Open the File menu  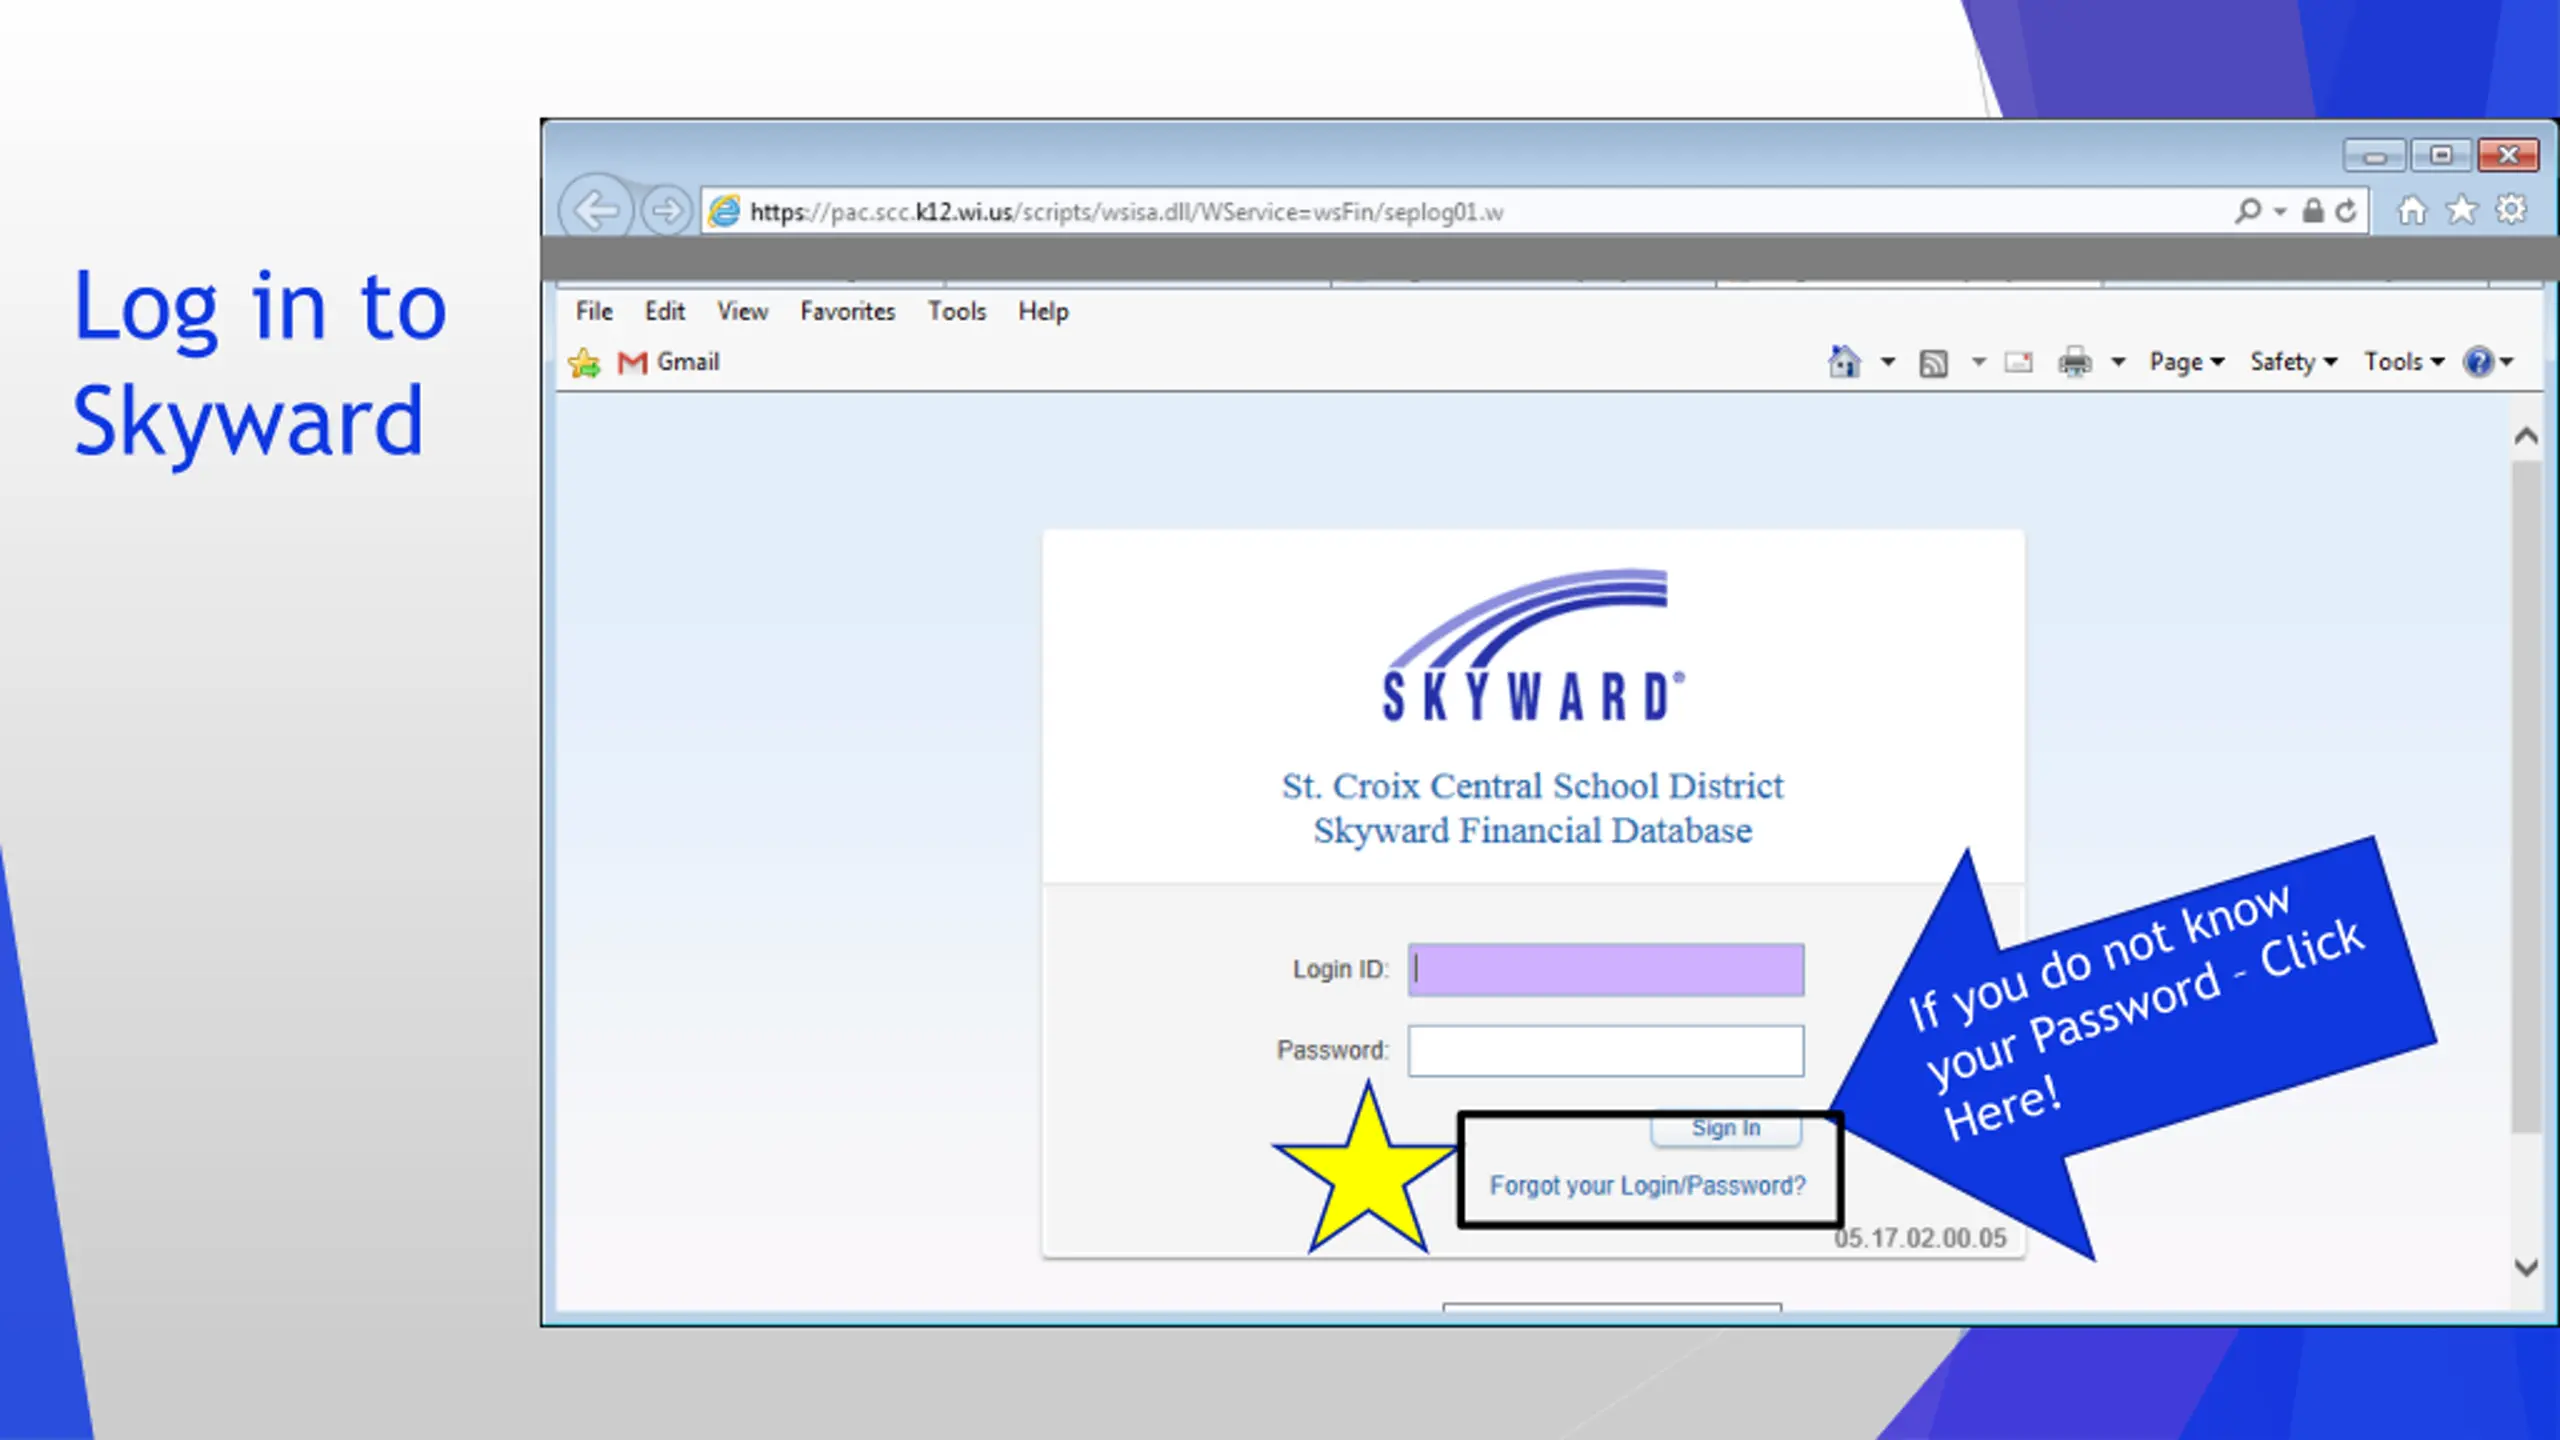(x=594, y=311)
